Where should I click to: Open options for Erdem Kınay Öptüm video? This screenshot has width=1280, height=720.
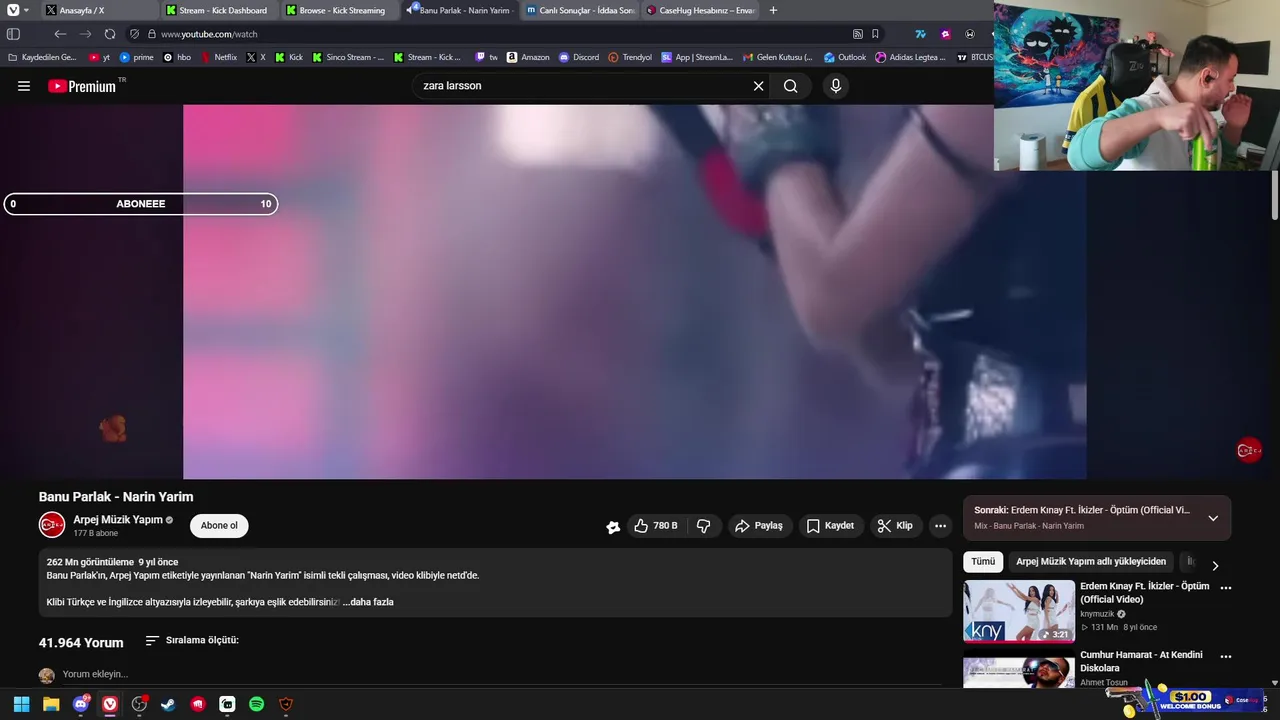pyautogui.click(x=1226, y=588)
